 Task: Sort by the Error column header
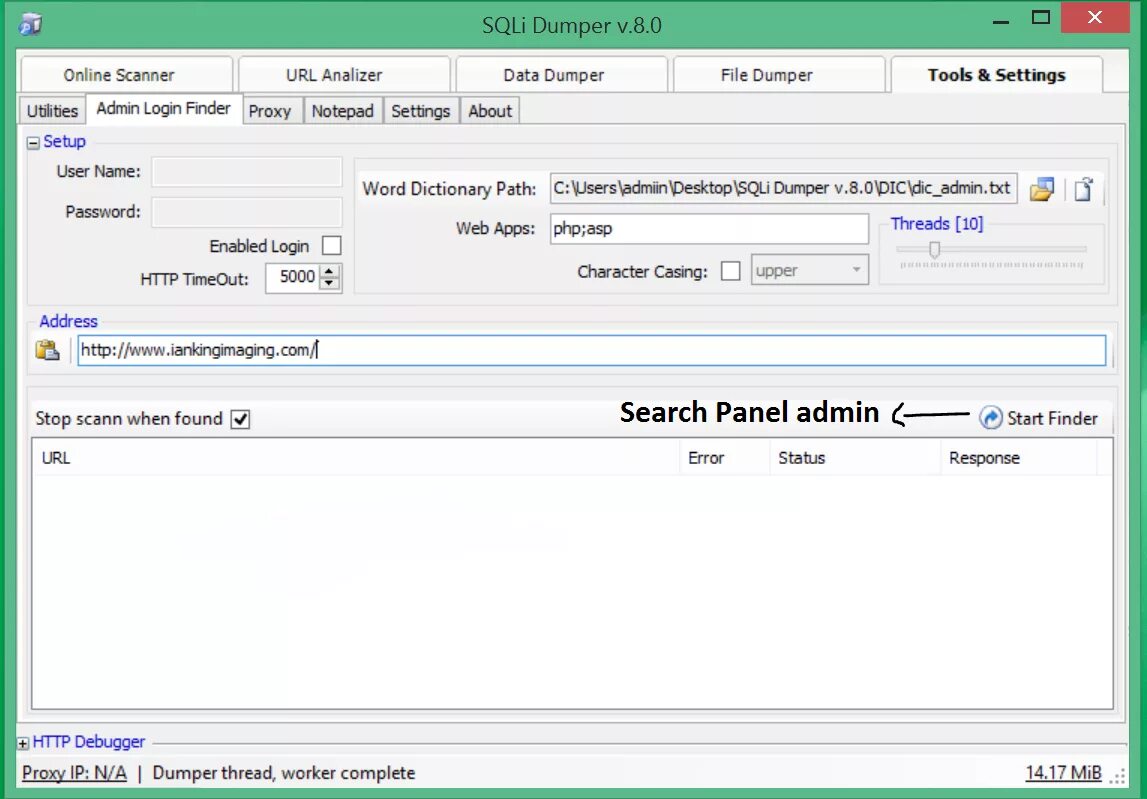pos(724,458)
